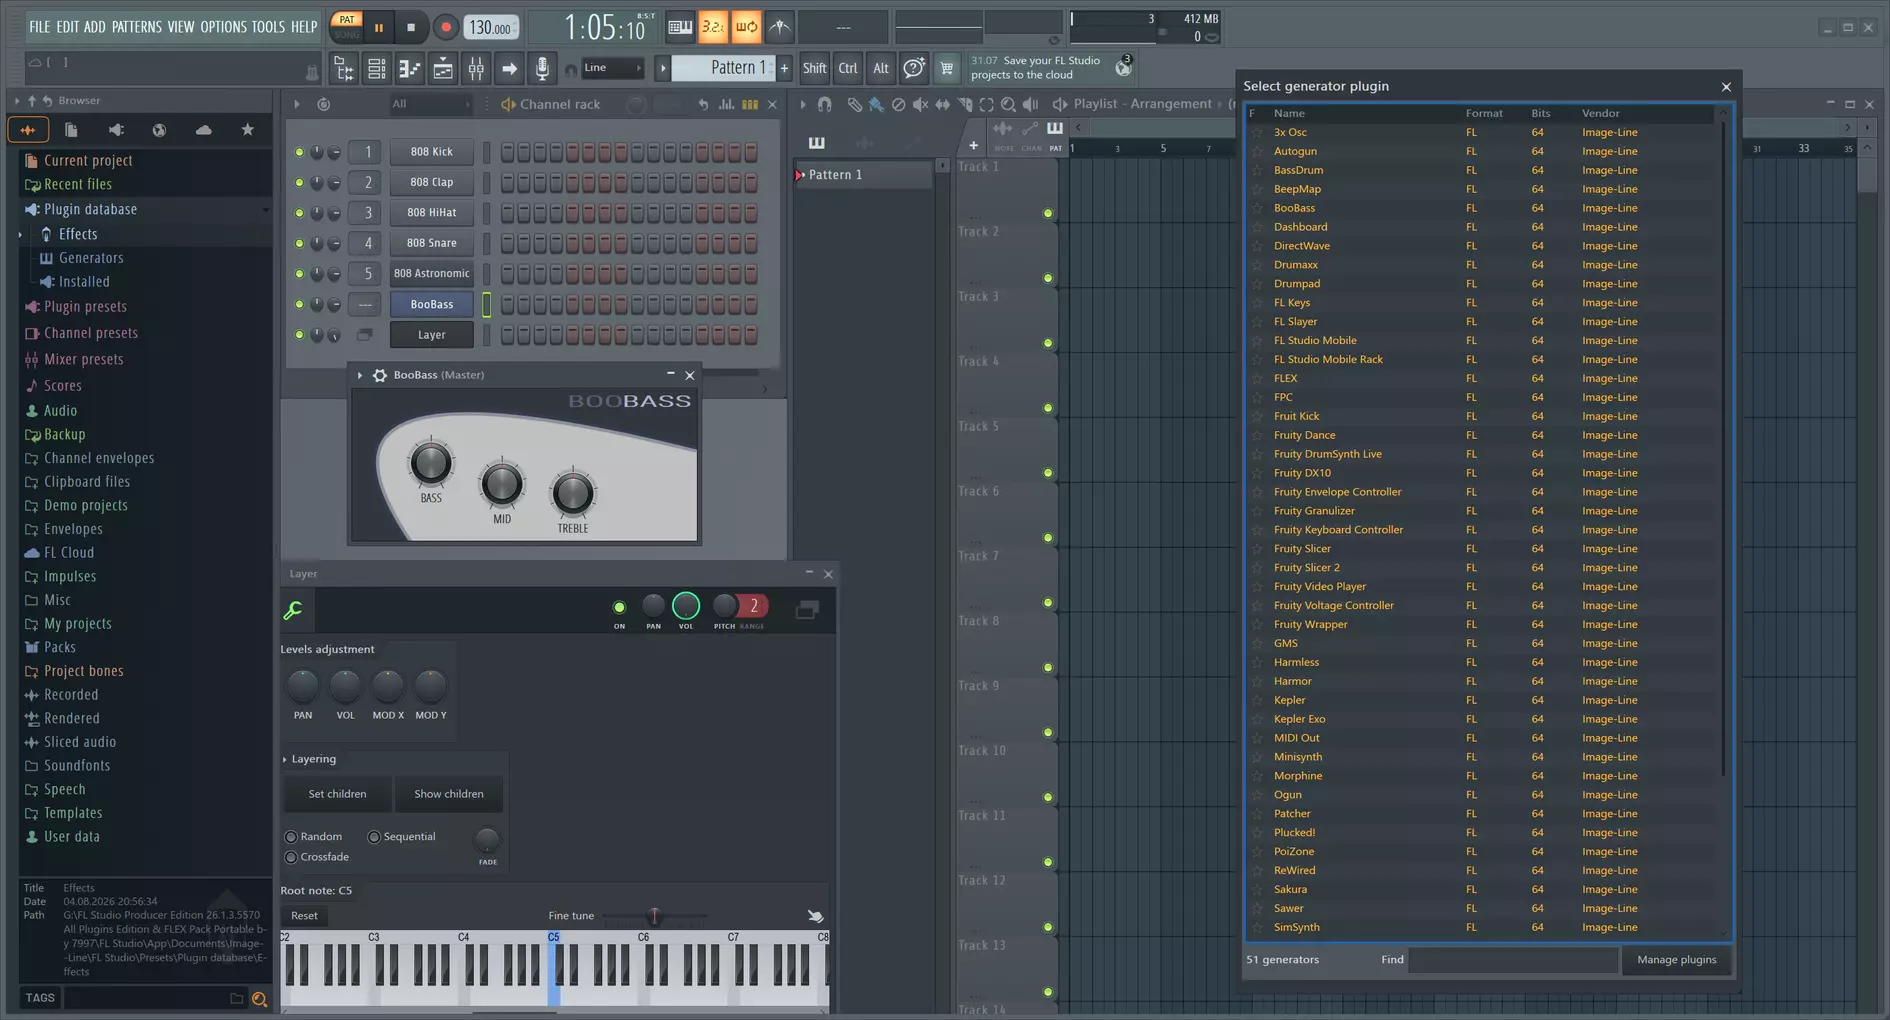Select the Paint brush tool in Playlist
1890x1020 pixels.
pyautogui.click(x=876, y=104)
